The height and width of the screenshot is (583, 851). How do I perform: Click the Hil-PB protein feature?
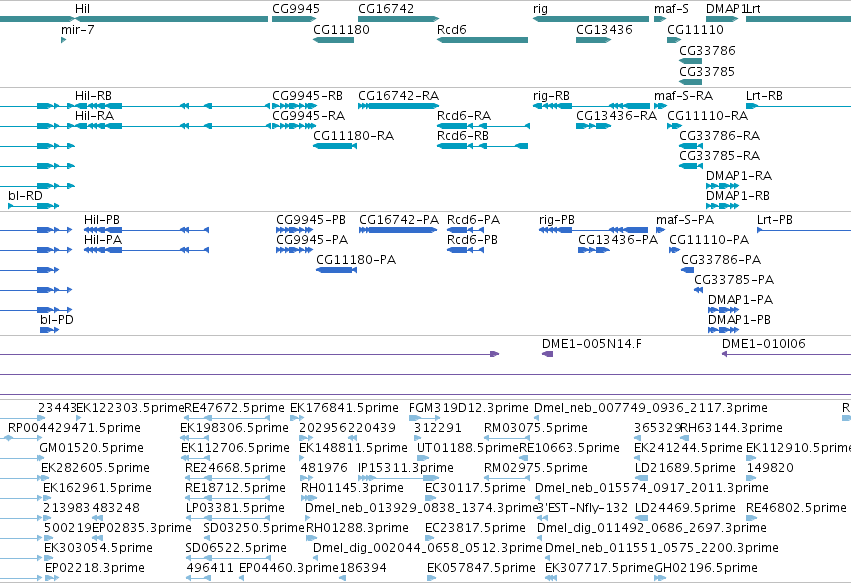(147, 230)
